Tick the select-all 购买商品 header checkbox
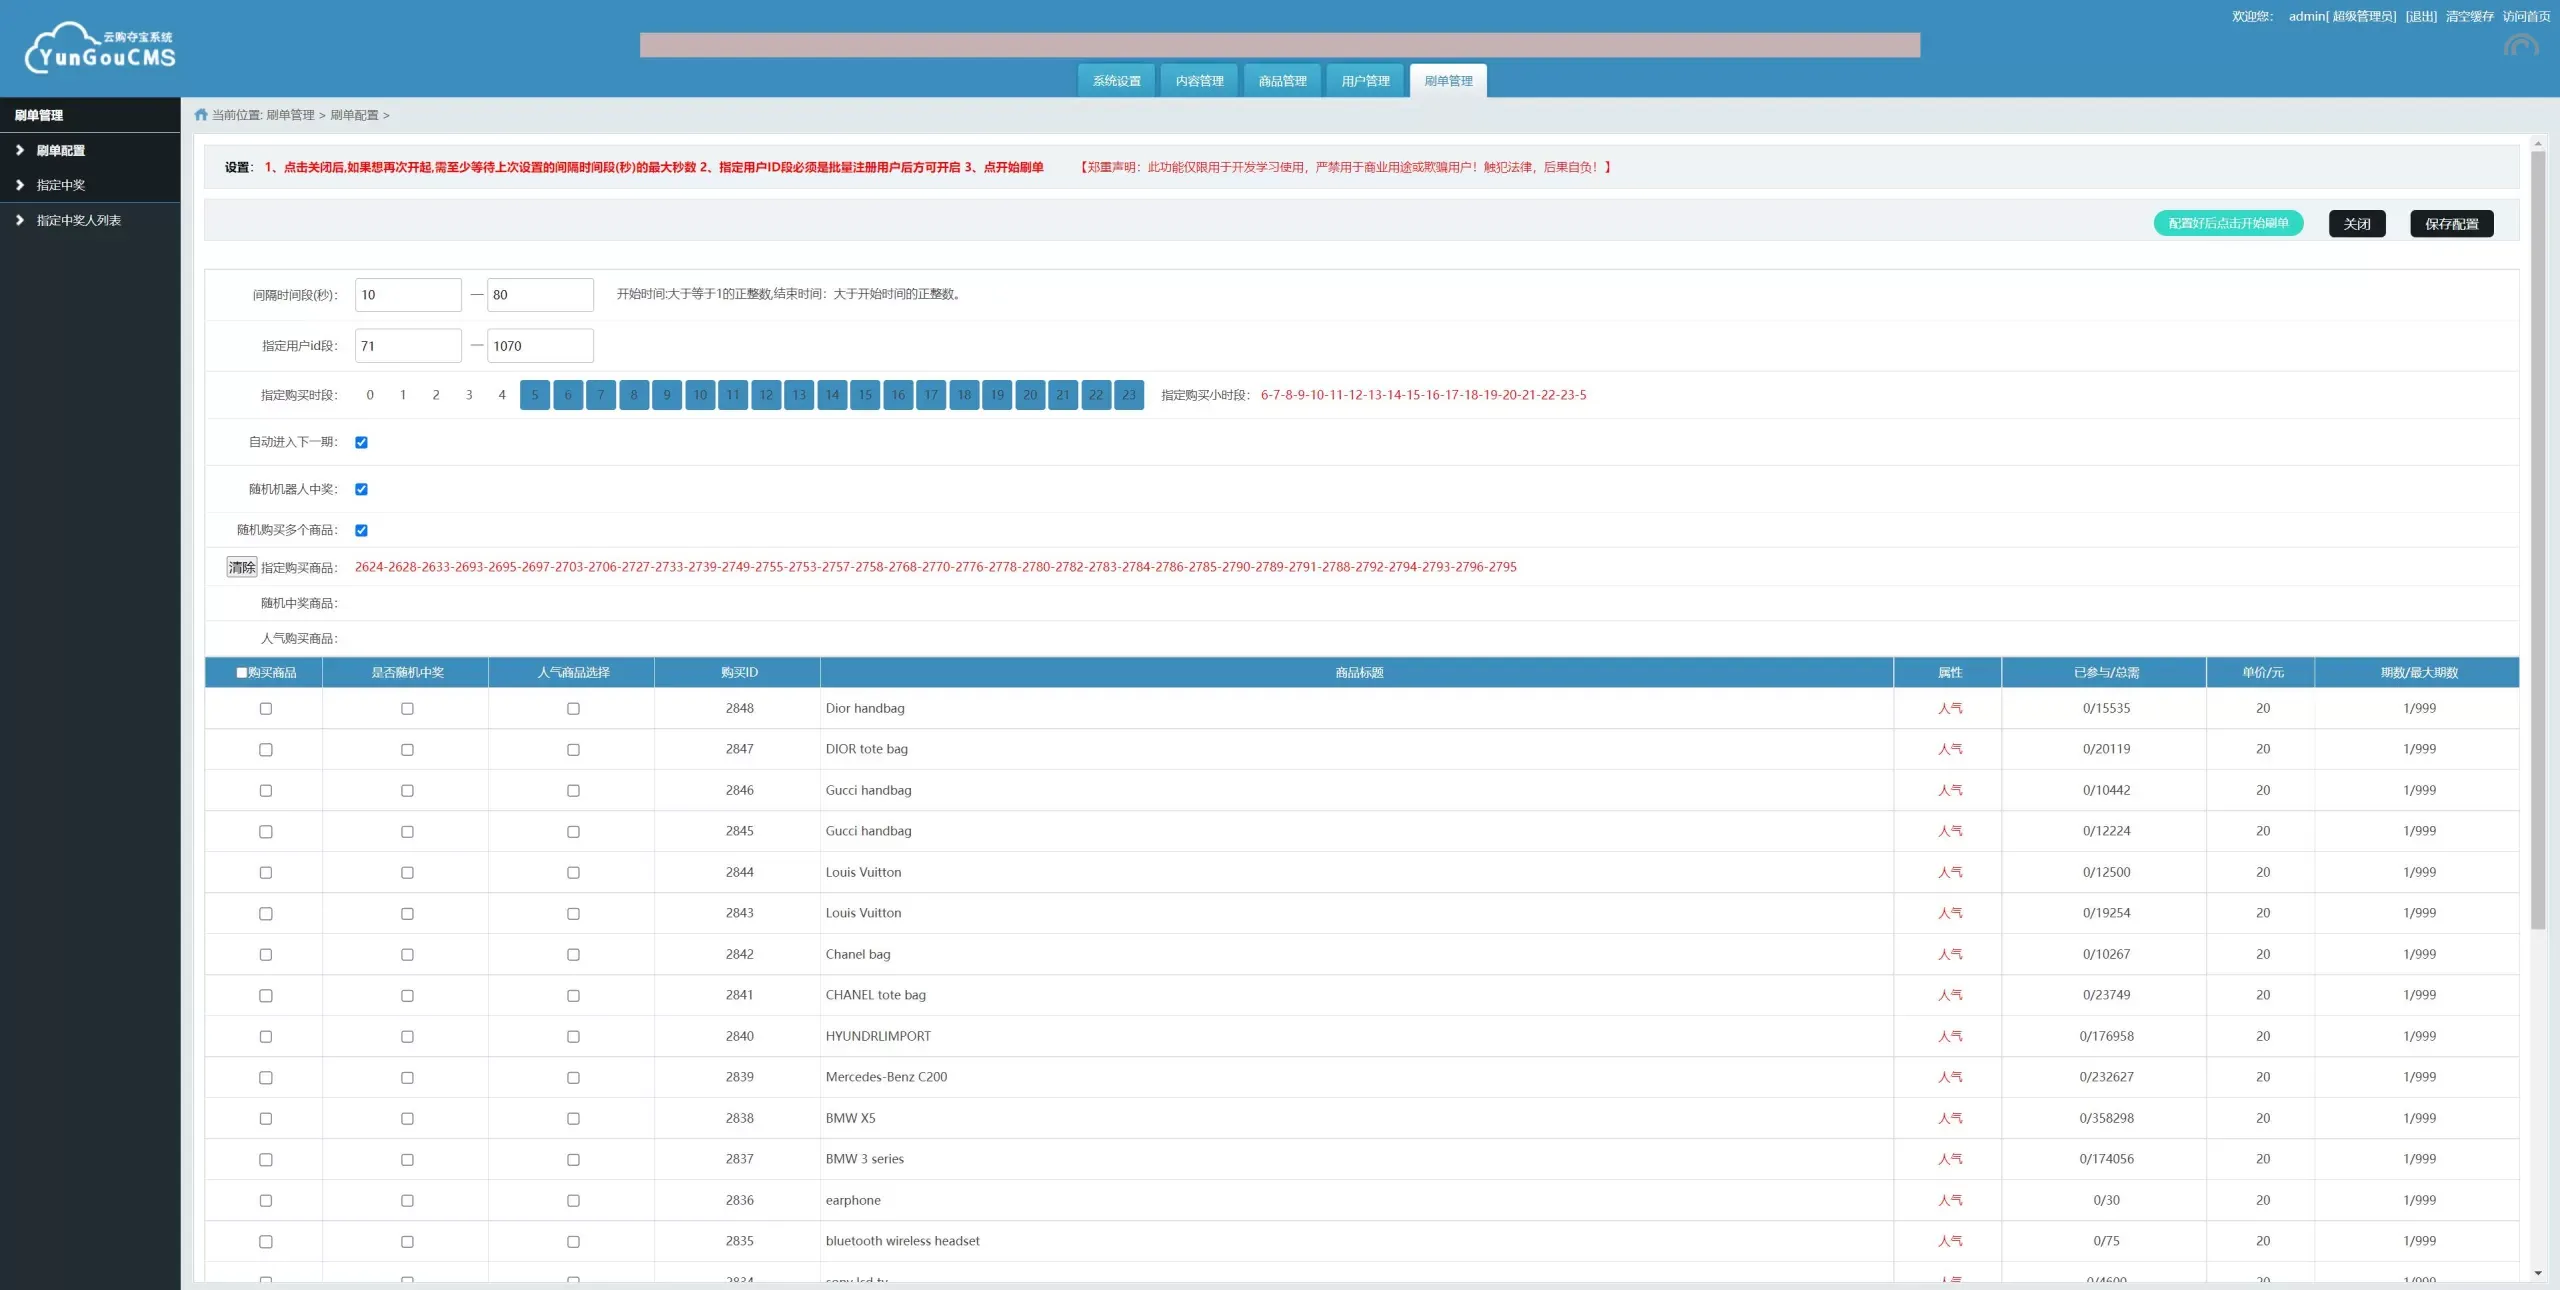Viewport: 2560px width, 1290px height. click(x=241, y=673)
